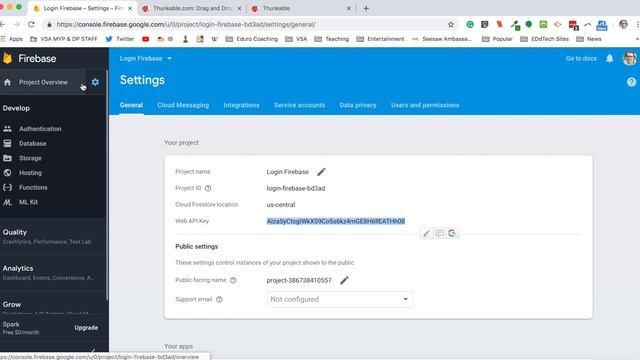Image resolution: width=640 pixels, height=360 pixels.
Task: Click the Google search popup icon
Action: click(452, 233)
